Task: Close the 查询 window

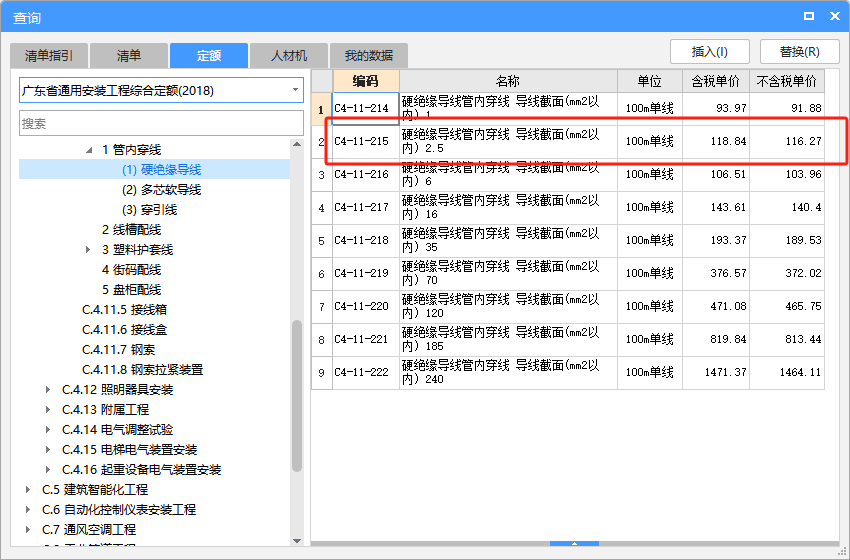Action: coord(835,16)
